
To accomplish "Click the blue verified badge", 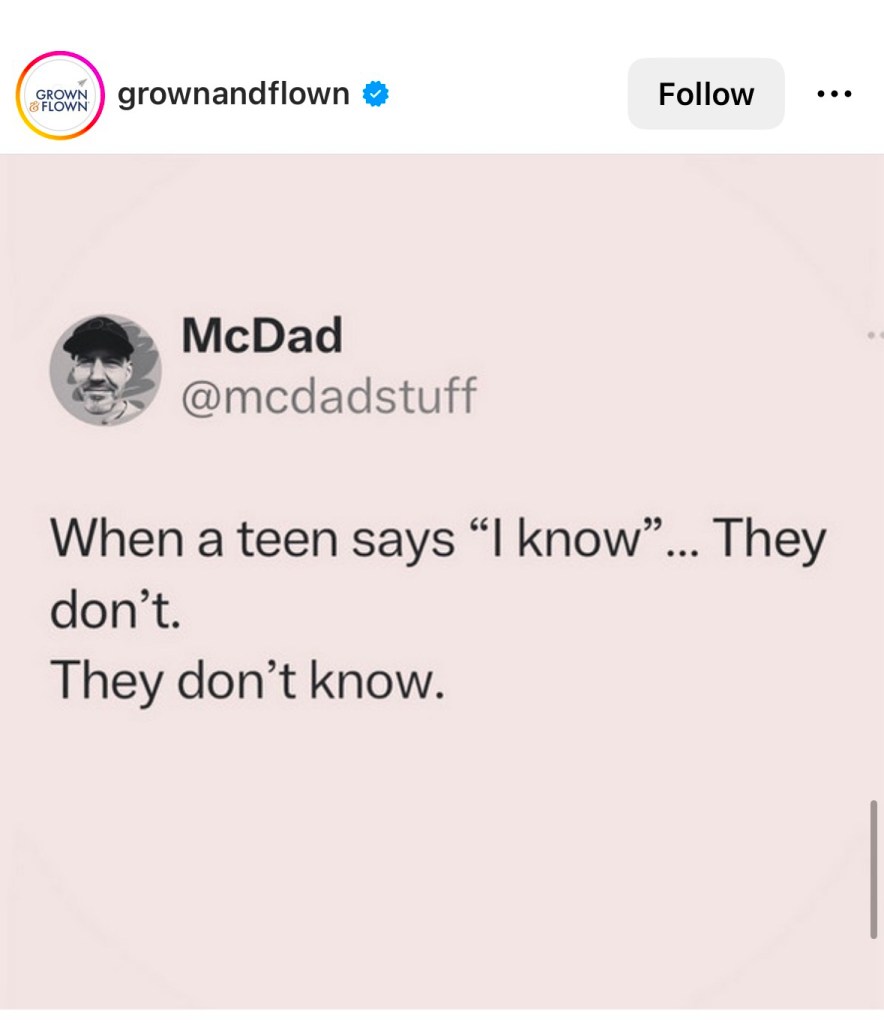I will point(375,94).
